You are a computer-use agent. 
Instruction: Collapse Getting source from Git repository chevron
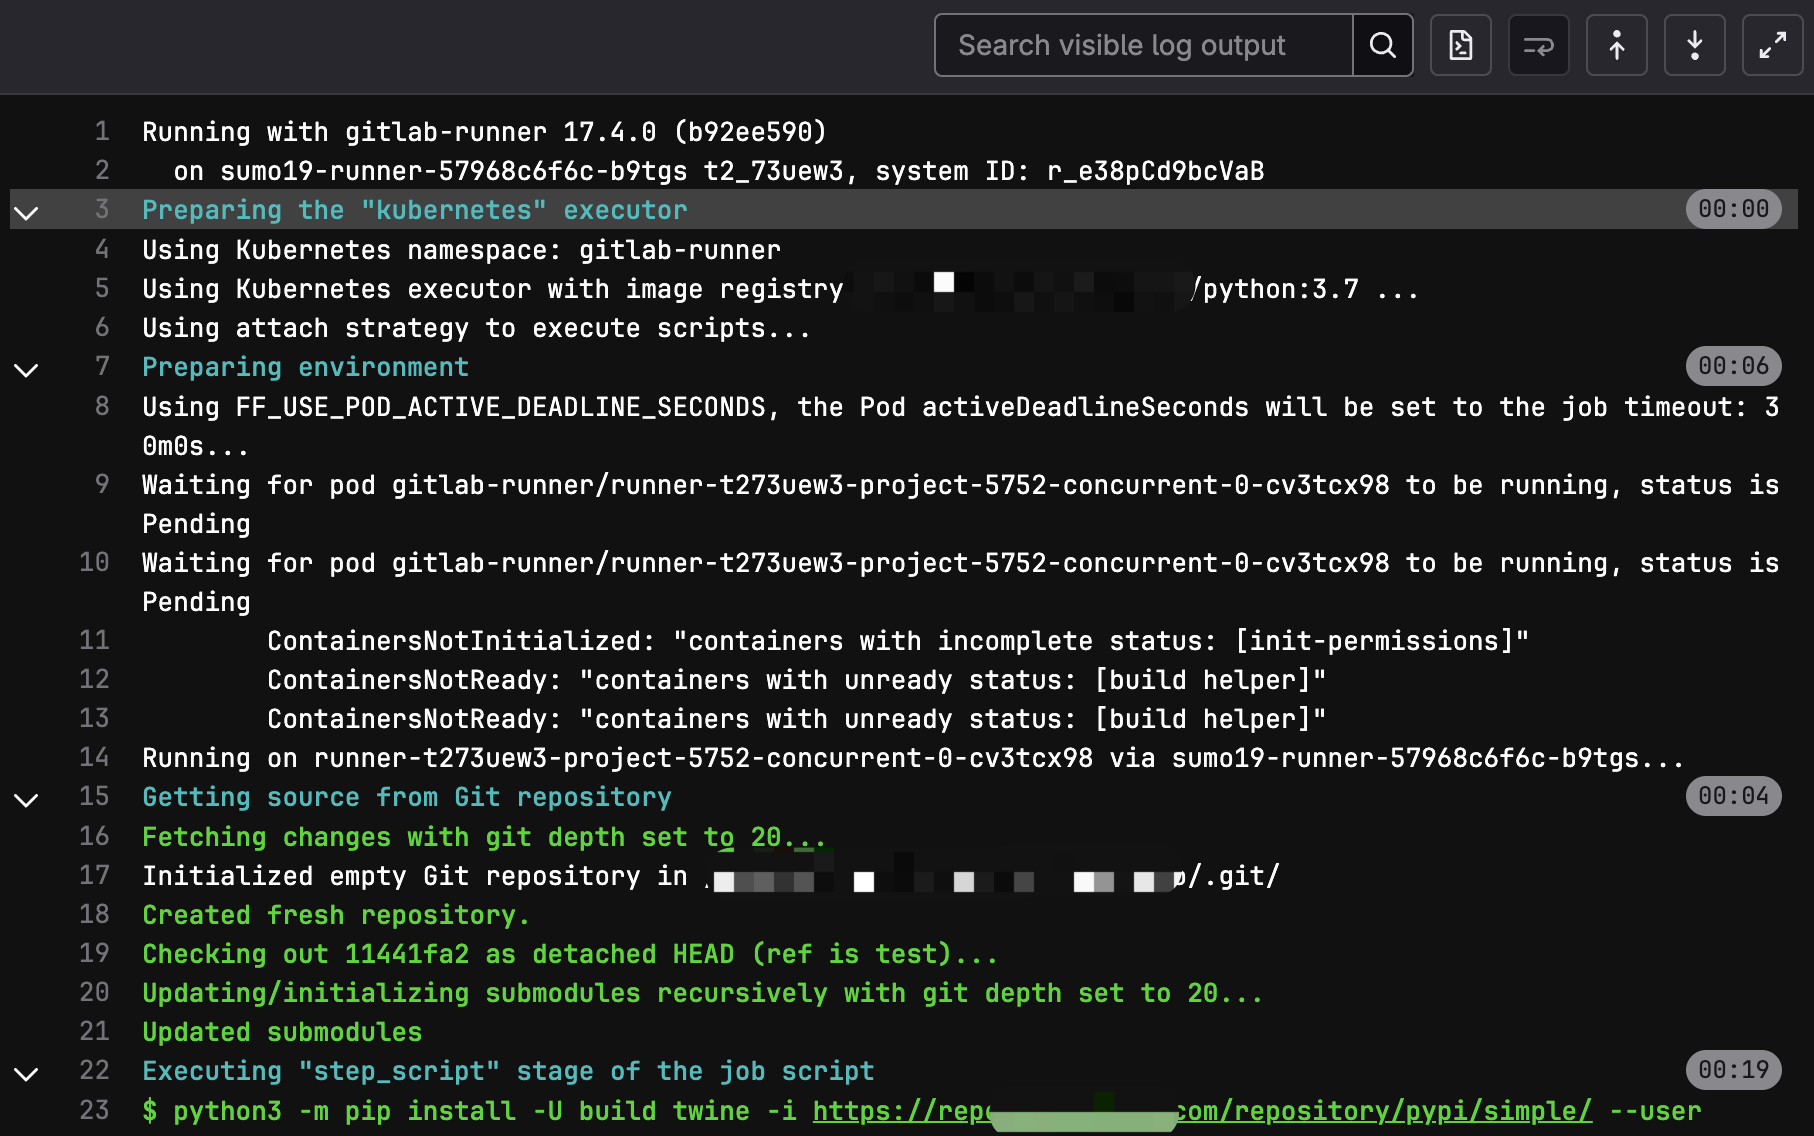click(x=26, y=799)
